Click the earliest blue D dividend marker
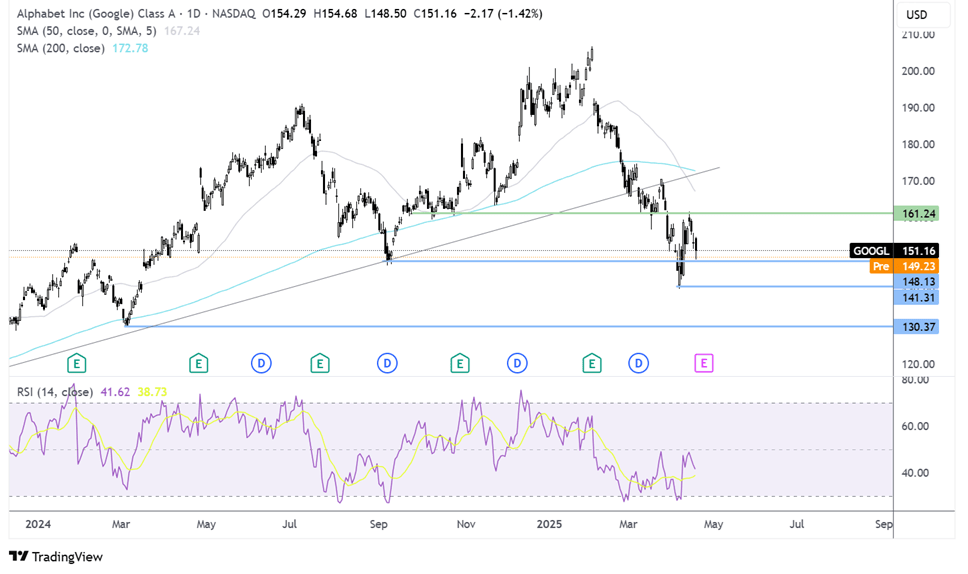Image resolution: width=968 pixels, height=574 pixels. pyautogui.click(x=261, y=363)
